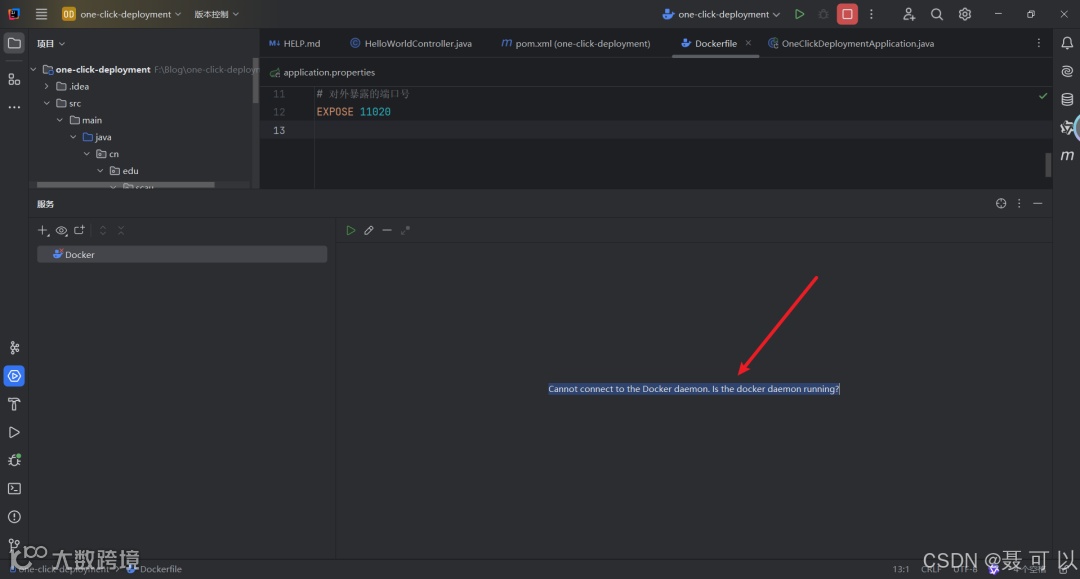The image size is (1080, 579).
Task: Expand all services arrows icon
Action: point(103,231)
